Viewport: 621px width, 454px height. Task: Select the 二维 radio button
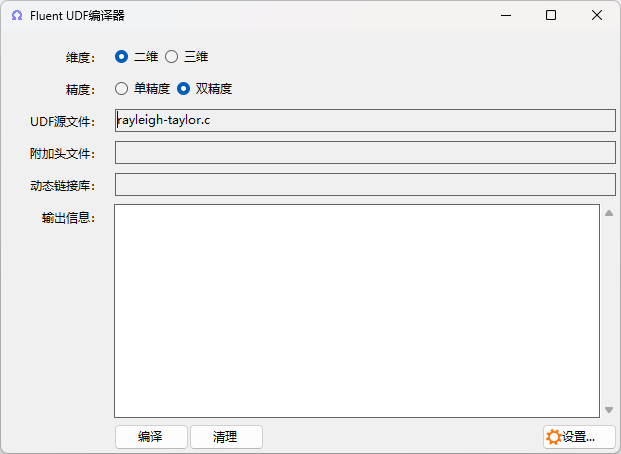point(136,57)
